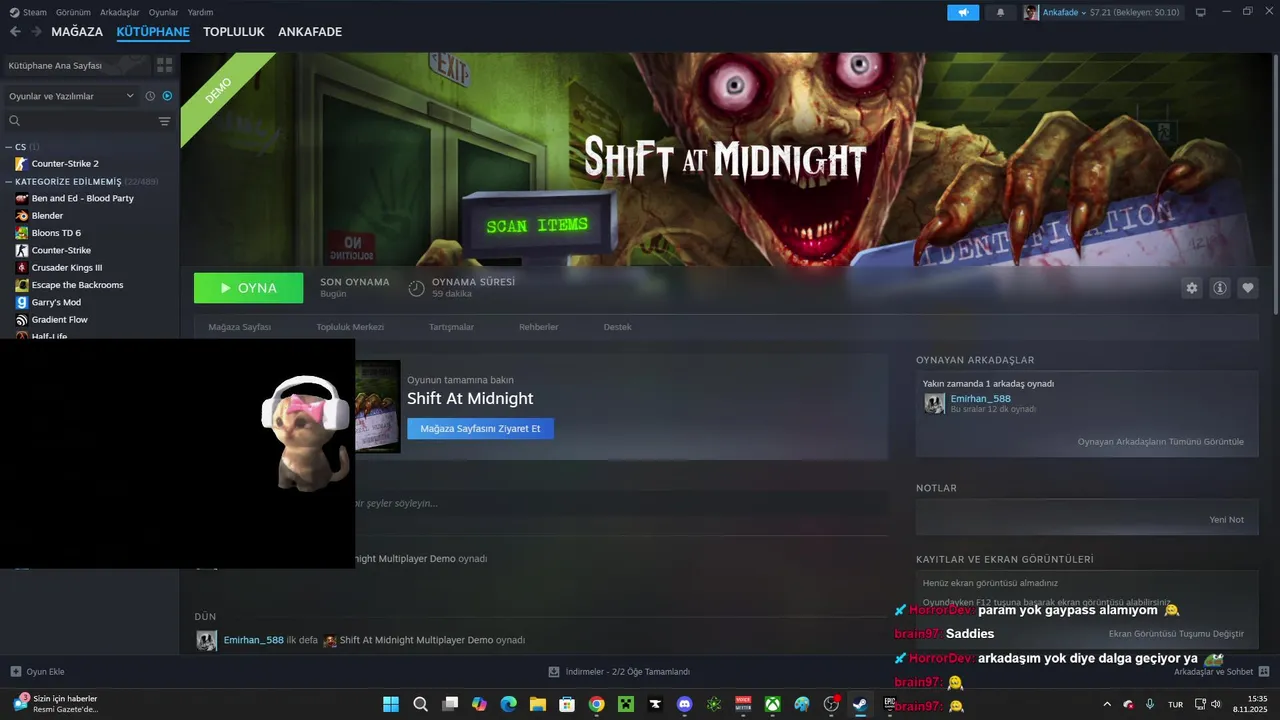
Task: Expand Oyunlar ve Yazılımlar dropdown
Action: point(70,96)
